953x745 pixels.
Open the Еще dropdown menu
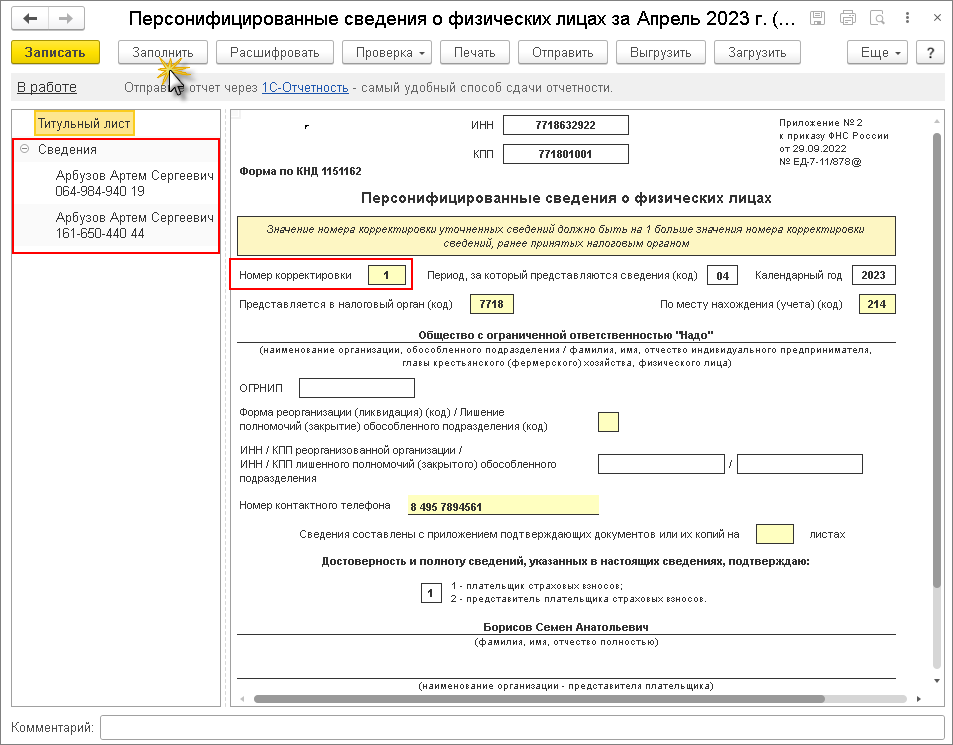pyautogui.click(x=878, y=53)
